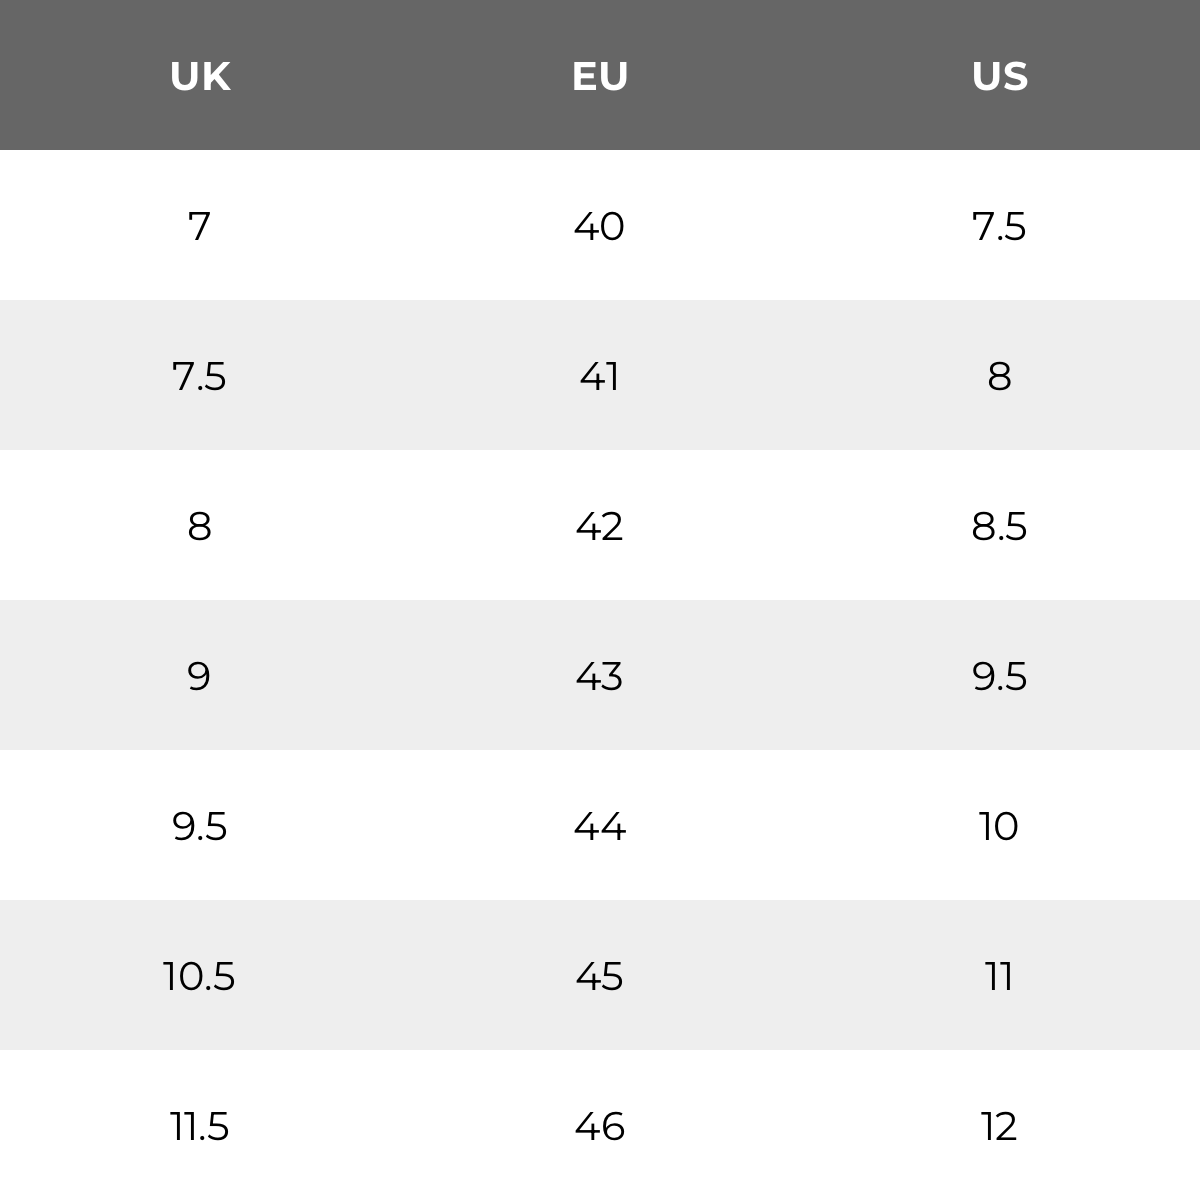The image size is (1200, 1200).
Task: Click EU size 44 cell
Action: 600,826
